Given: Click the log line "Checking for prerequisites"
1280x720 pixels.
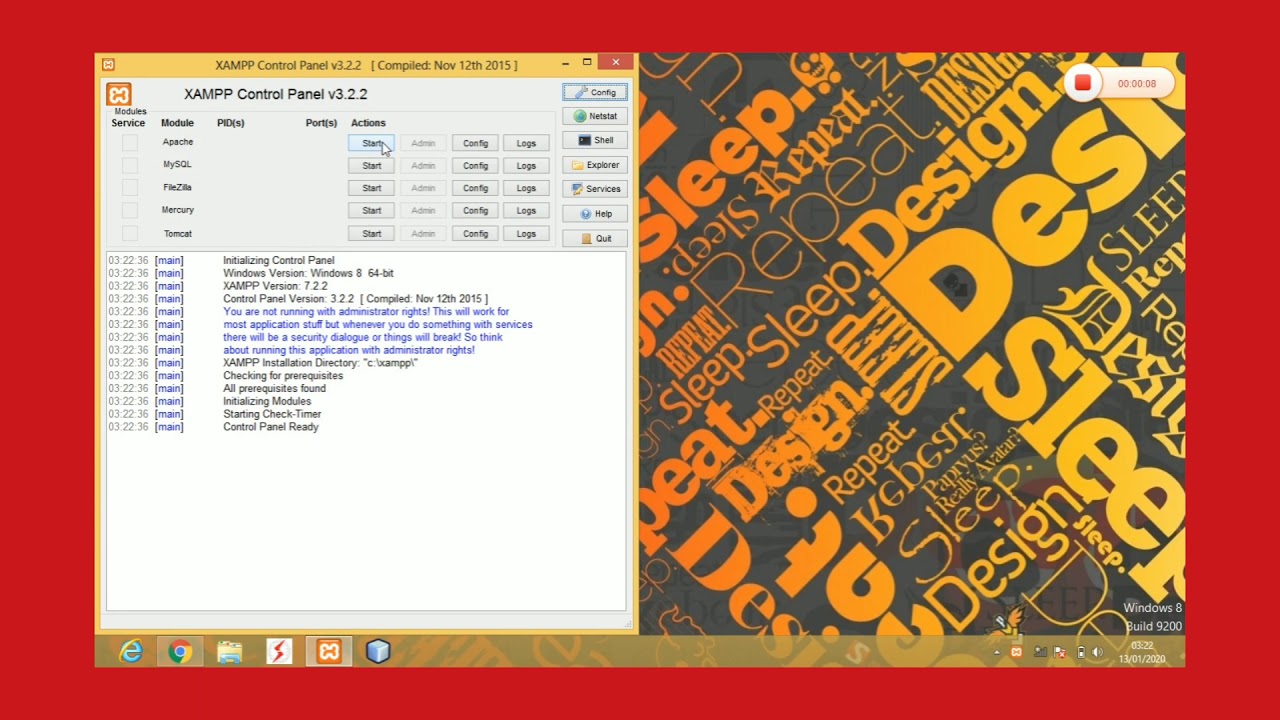Looking at the screenshot, I should click(x=283, y=376).
